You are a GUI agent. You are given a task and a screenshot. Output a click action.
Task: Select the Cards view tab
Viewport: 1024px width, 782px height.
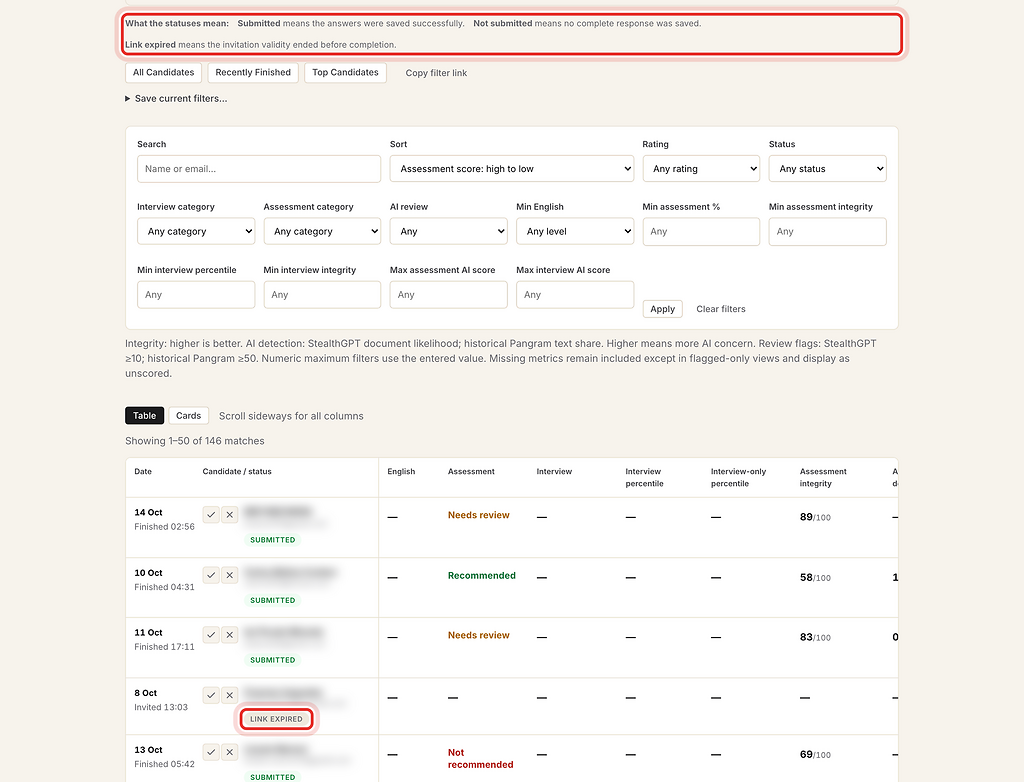188,415
